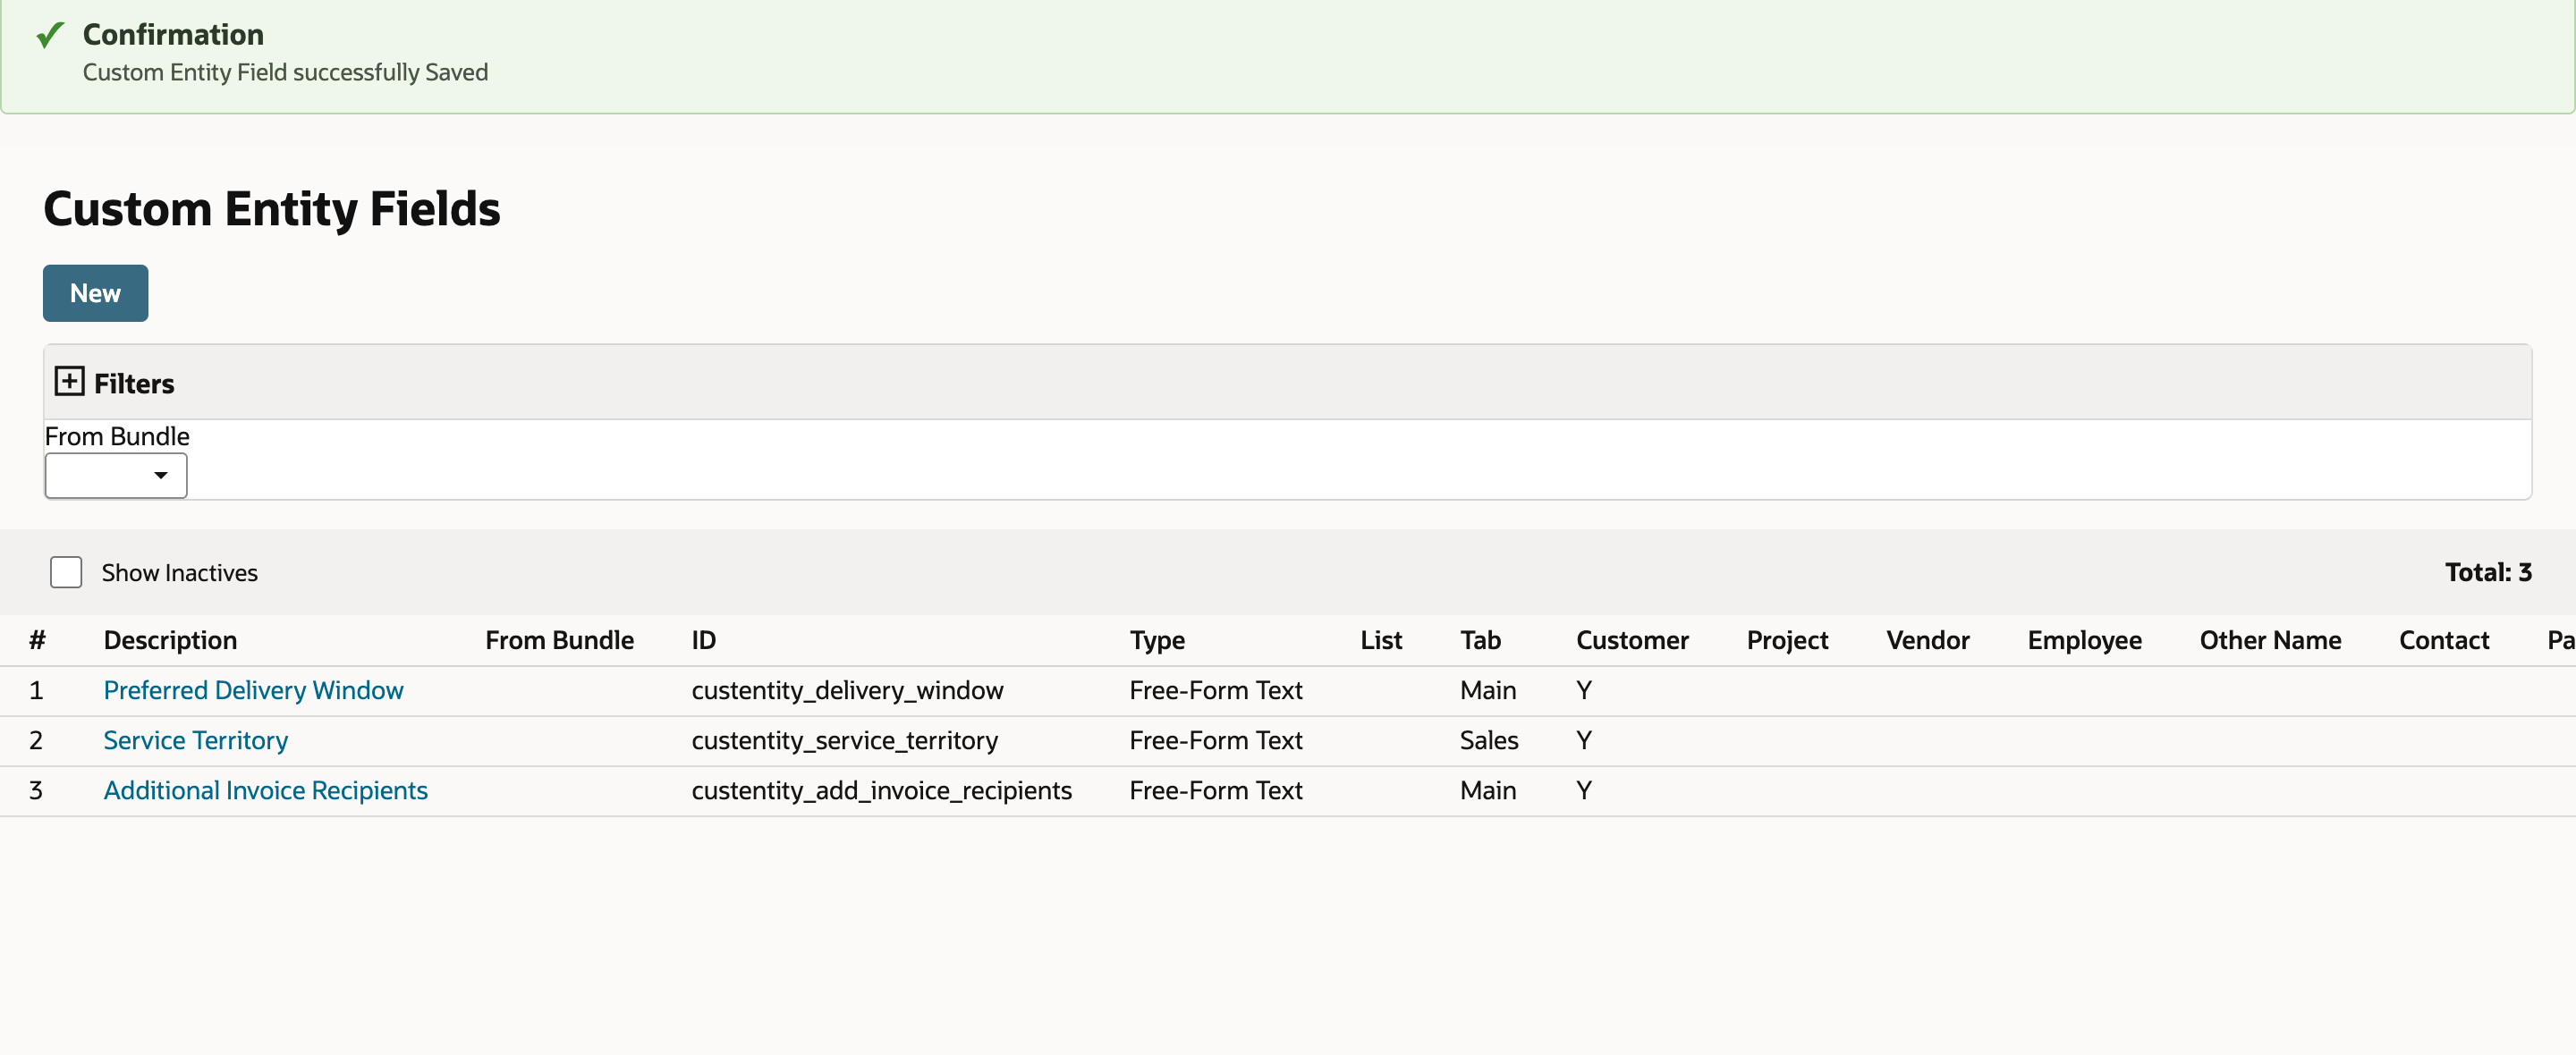Enable the Show Inactives checkbox
This screenshot has height=1055, width=2576.
66,572
